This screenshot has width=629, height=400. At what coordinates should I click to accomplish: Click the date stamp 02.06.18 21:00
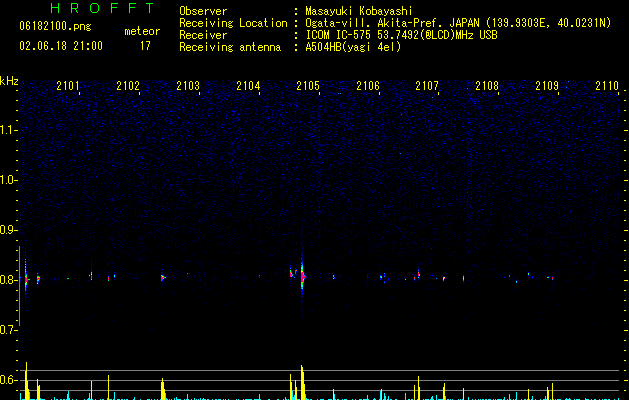click(x=61, y=46)
